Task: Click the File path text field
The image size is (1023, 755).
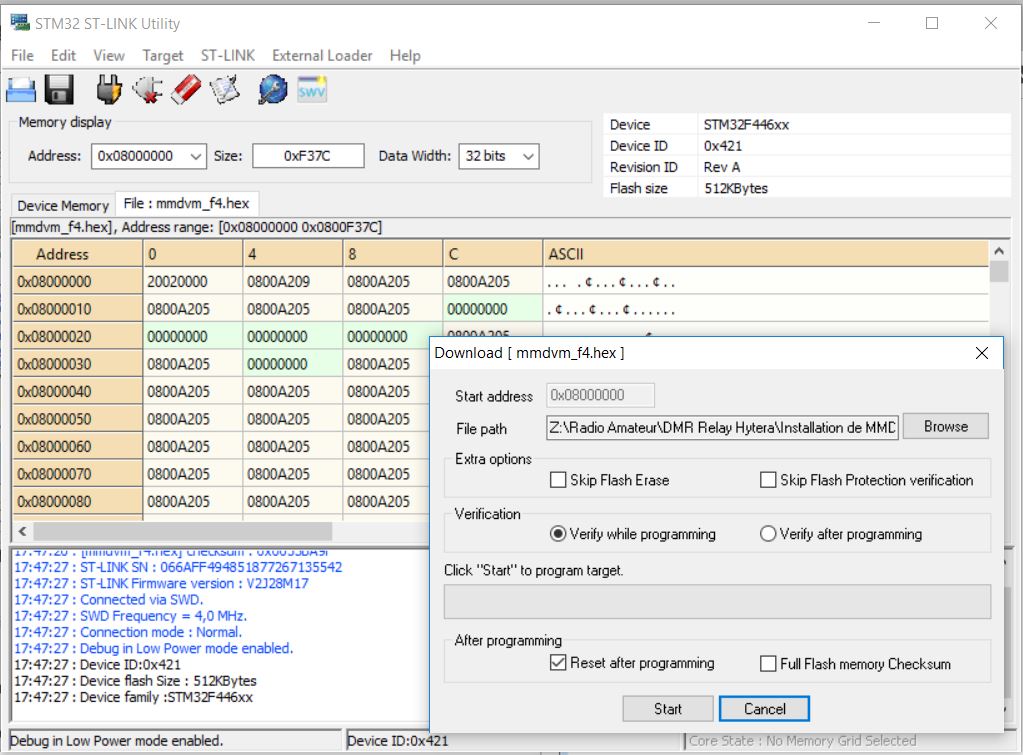Action: (x=722, y=427)
